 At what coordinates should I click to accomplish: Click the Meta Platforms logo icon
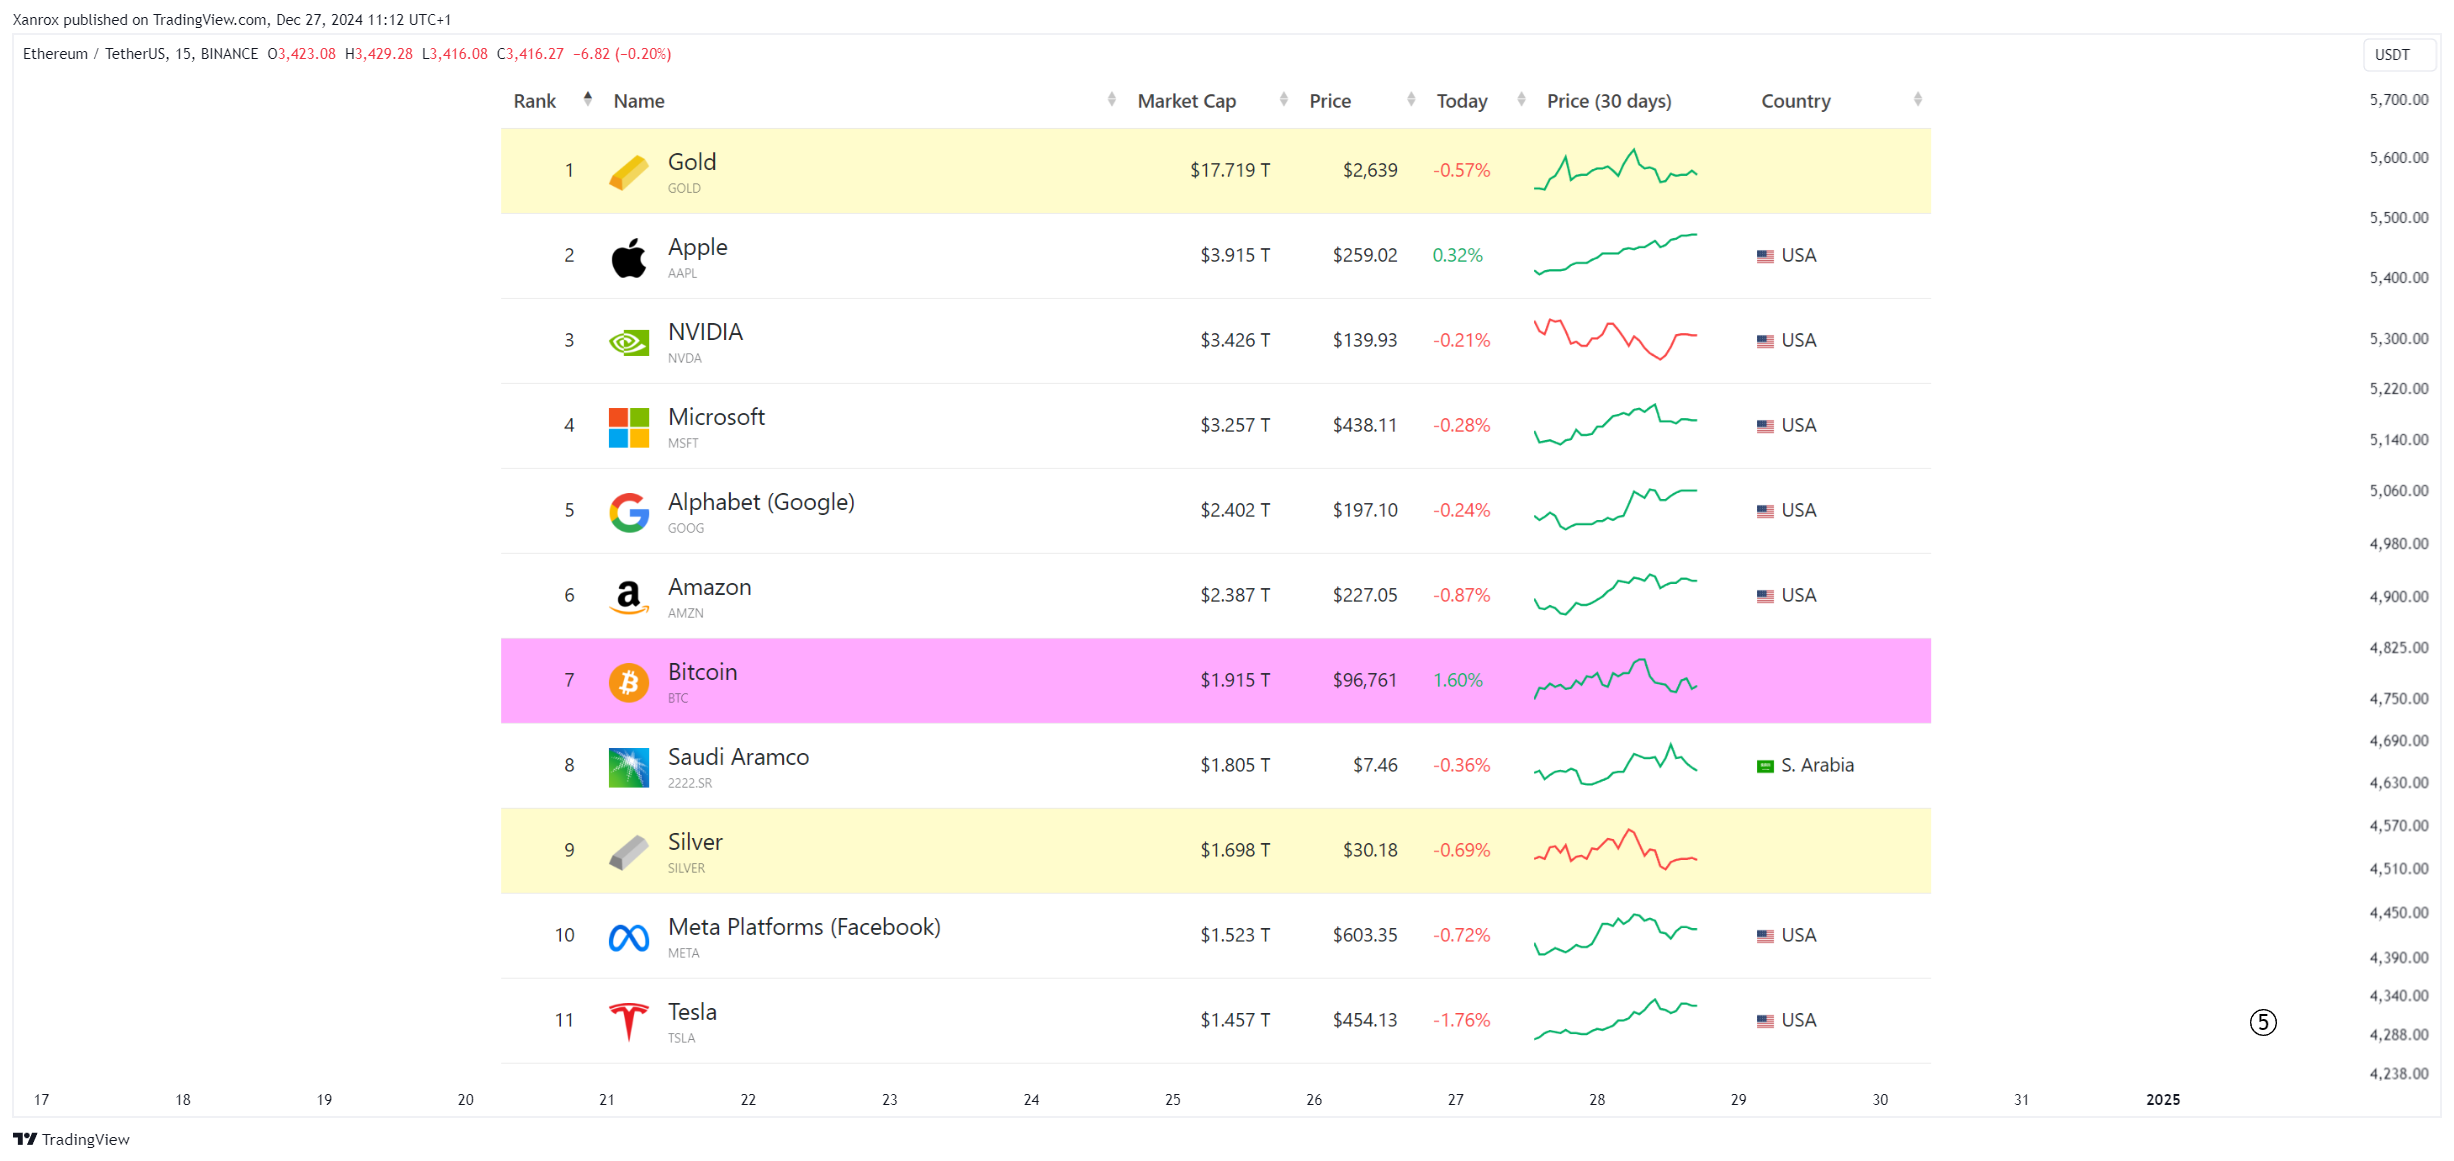click(628, 937)
